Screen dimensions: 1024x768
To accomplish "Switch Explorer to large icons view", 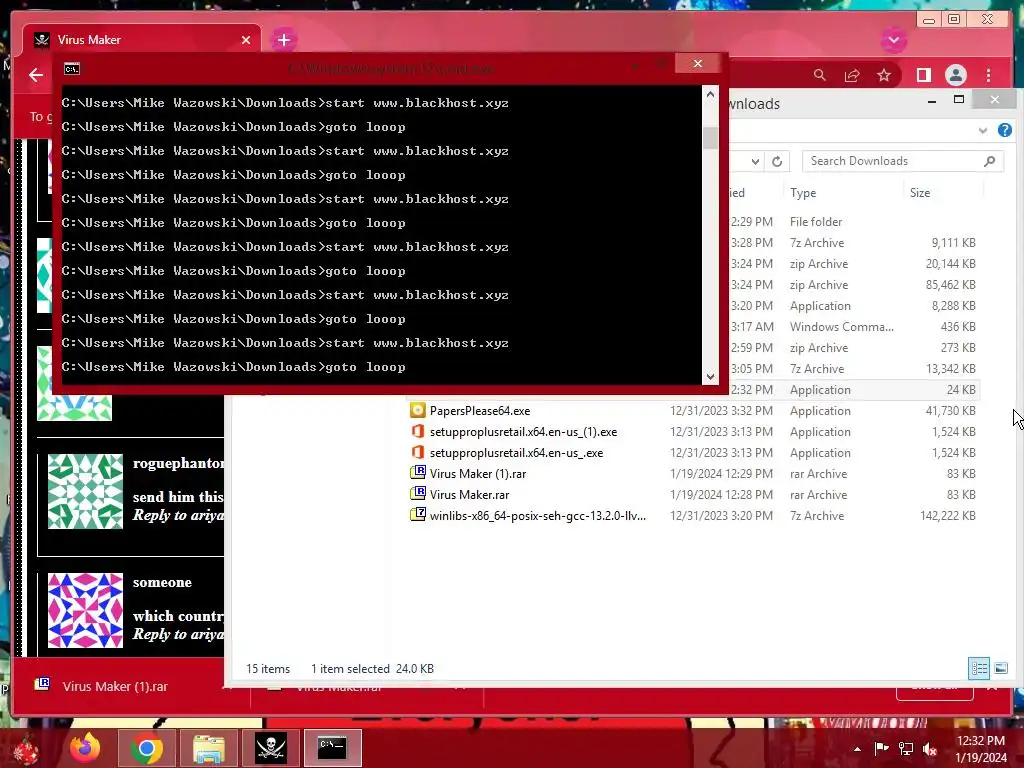I will (x=1000, y=668).
